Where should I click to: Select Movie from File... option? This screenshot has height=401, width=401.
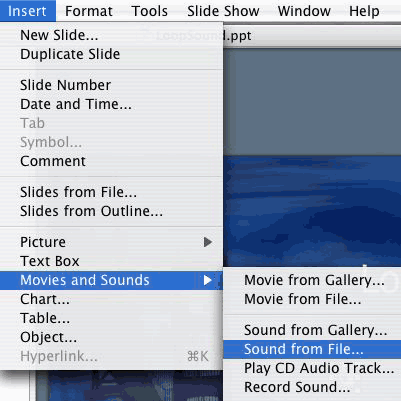[x=312, y=299]
